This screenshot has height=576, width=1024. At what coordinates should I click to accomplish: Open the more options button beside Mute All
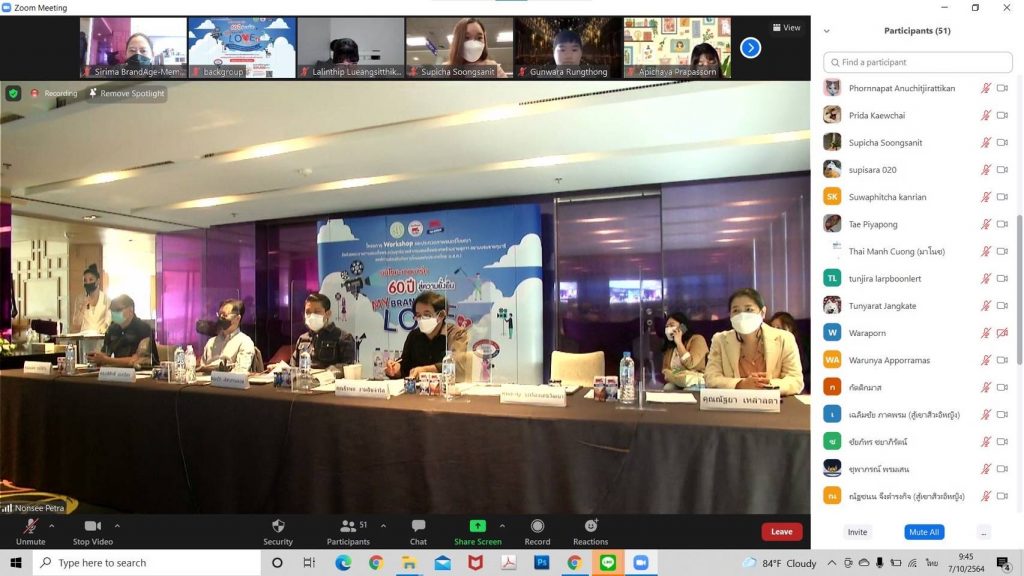[984, 532]
